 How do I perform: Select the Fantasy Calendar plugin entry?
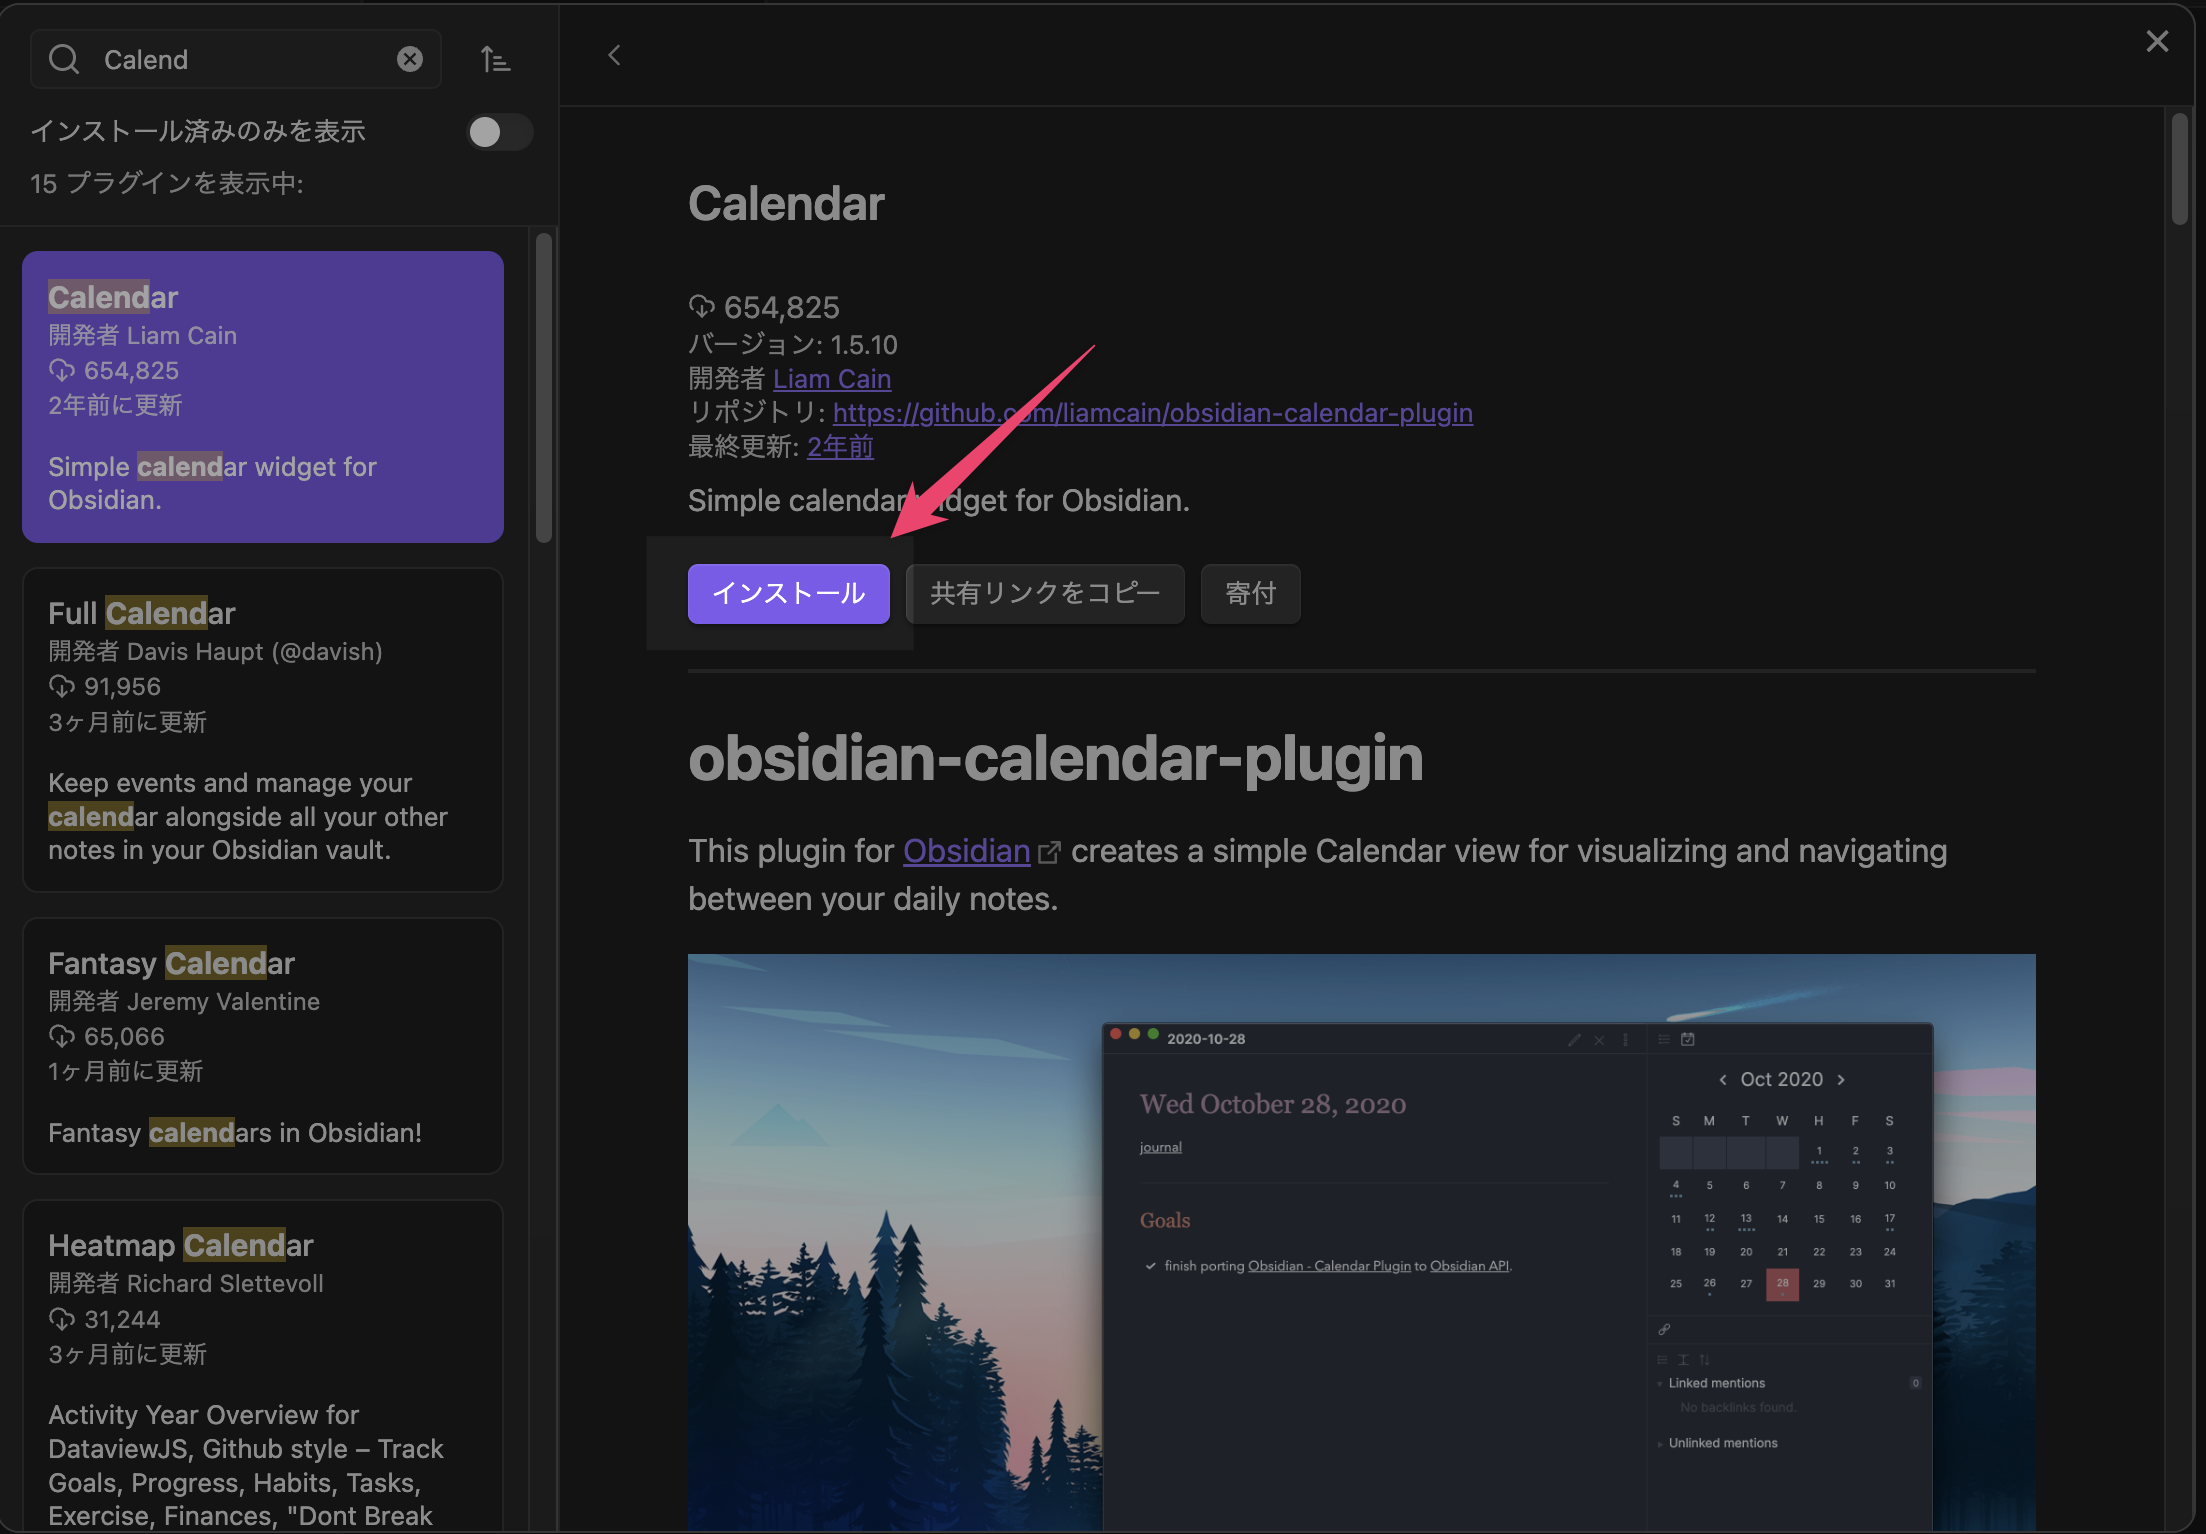(x=262, y=1045)
